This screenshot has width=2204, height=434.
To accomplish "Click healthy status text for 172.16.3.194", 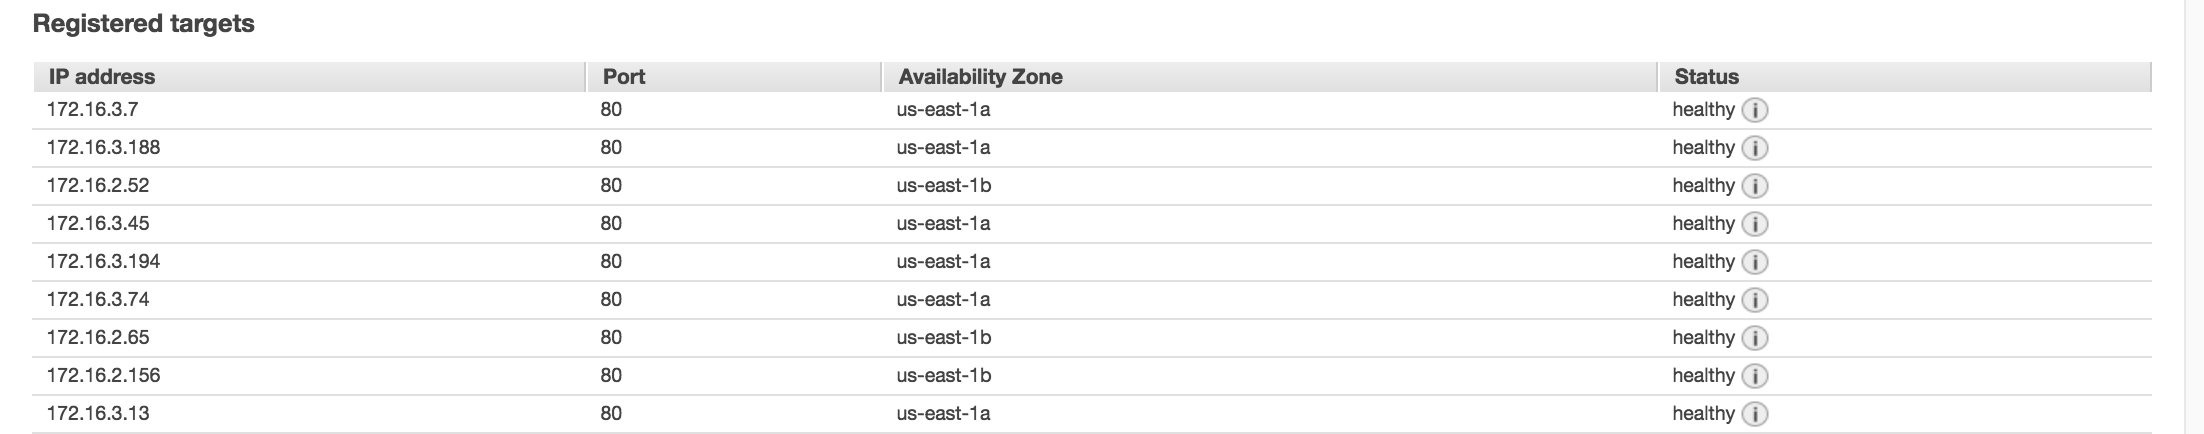I will (x=1703, y=262).
